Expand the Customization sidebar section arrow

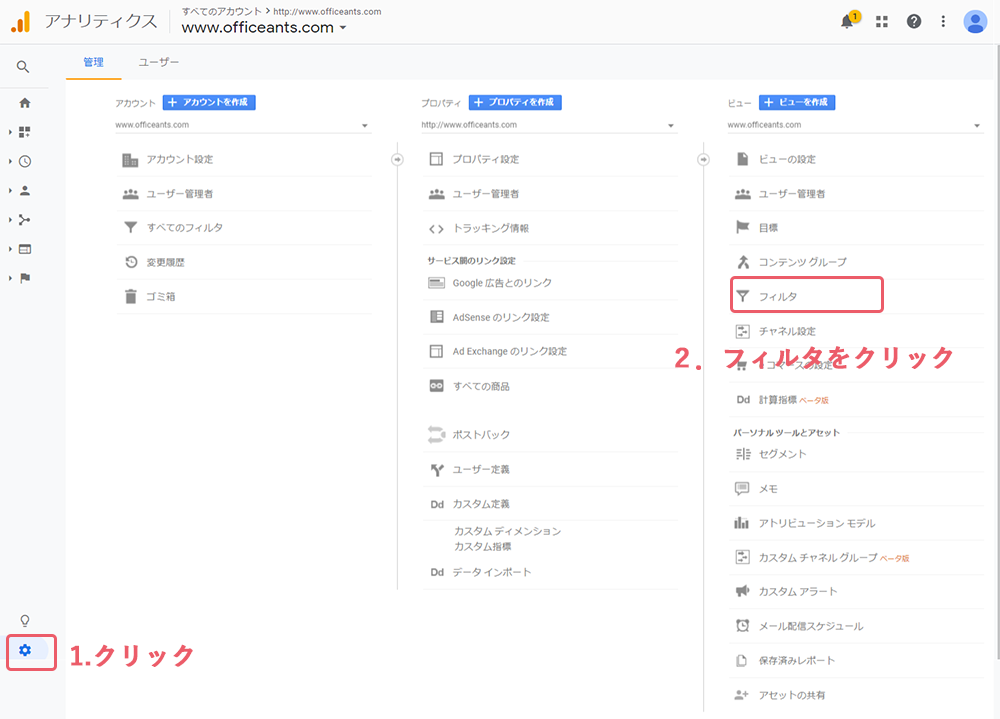[x=10, y=132]
